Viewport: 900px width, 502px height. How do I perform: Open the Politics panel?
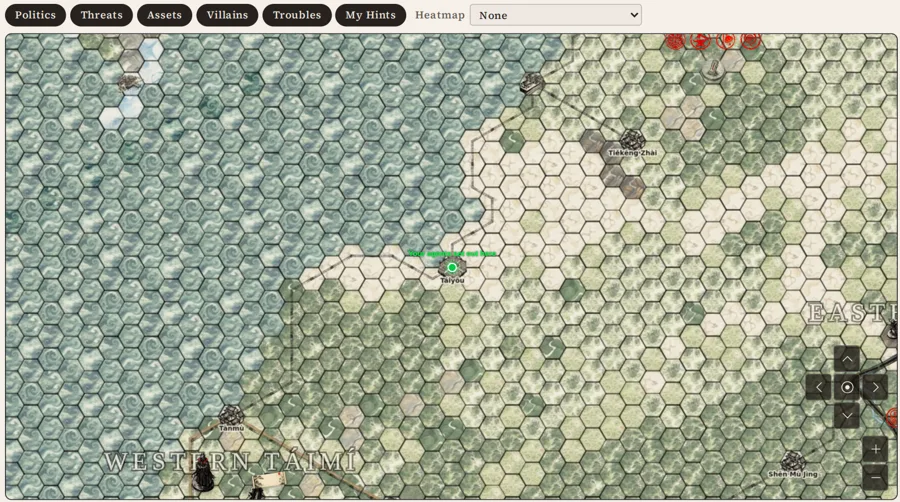(35, 15)
